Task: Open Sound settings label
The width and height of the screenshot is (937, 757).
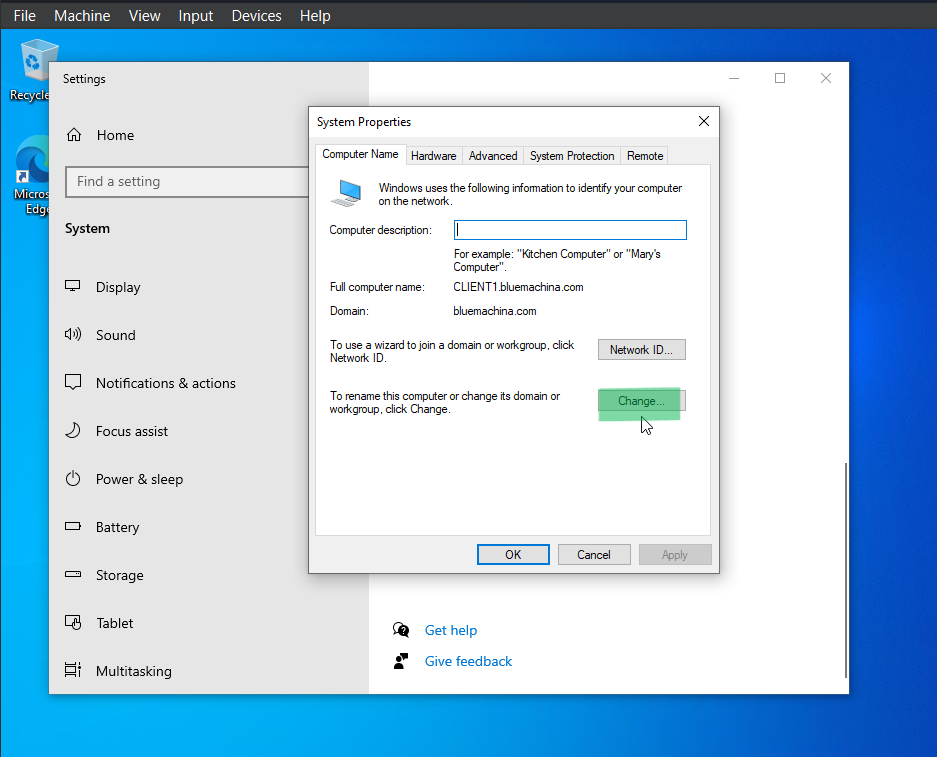Action: 116,335
